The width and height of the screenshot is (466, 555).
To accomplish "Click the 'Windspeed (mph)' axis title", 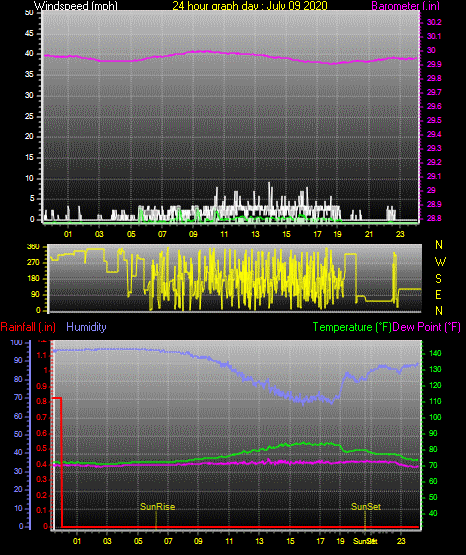I will click(x=76, y=6).
